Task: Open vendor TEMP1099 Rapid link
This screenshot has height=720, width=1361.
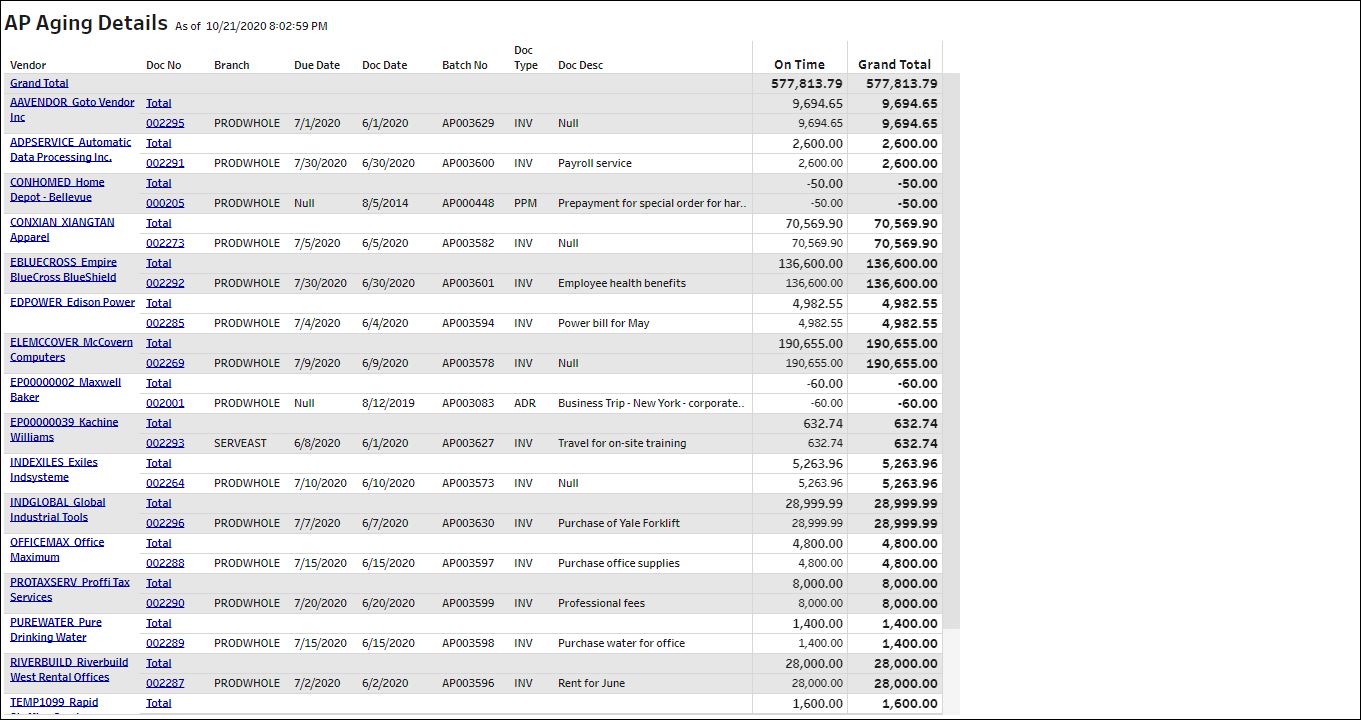Action: coord(54,702)
